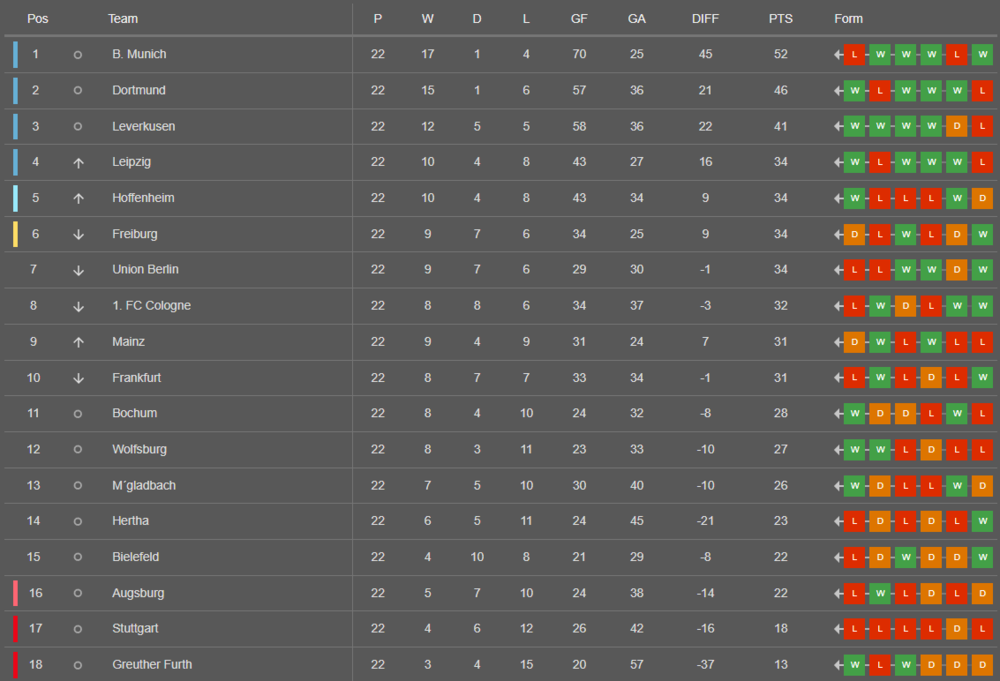Click the form arrow in Greuther Furth's row

tap(838, 664)
